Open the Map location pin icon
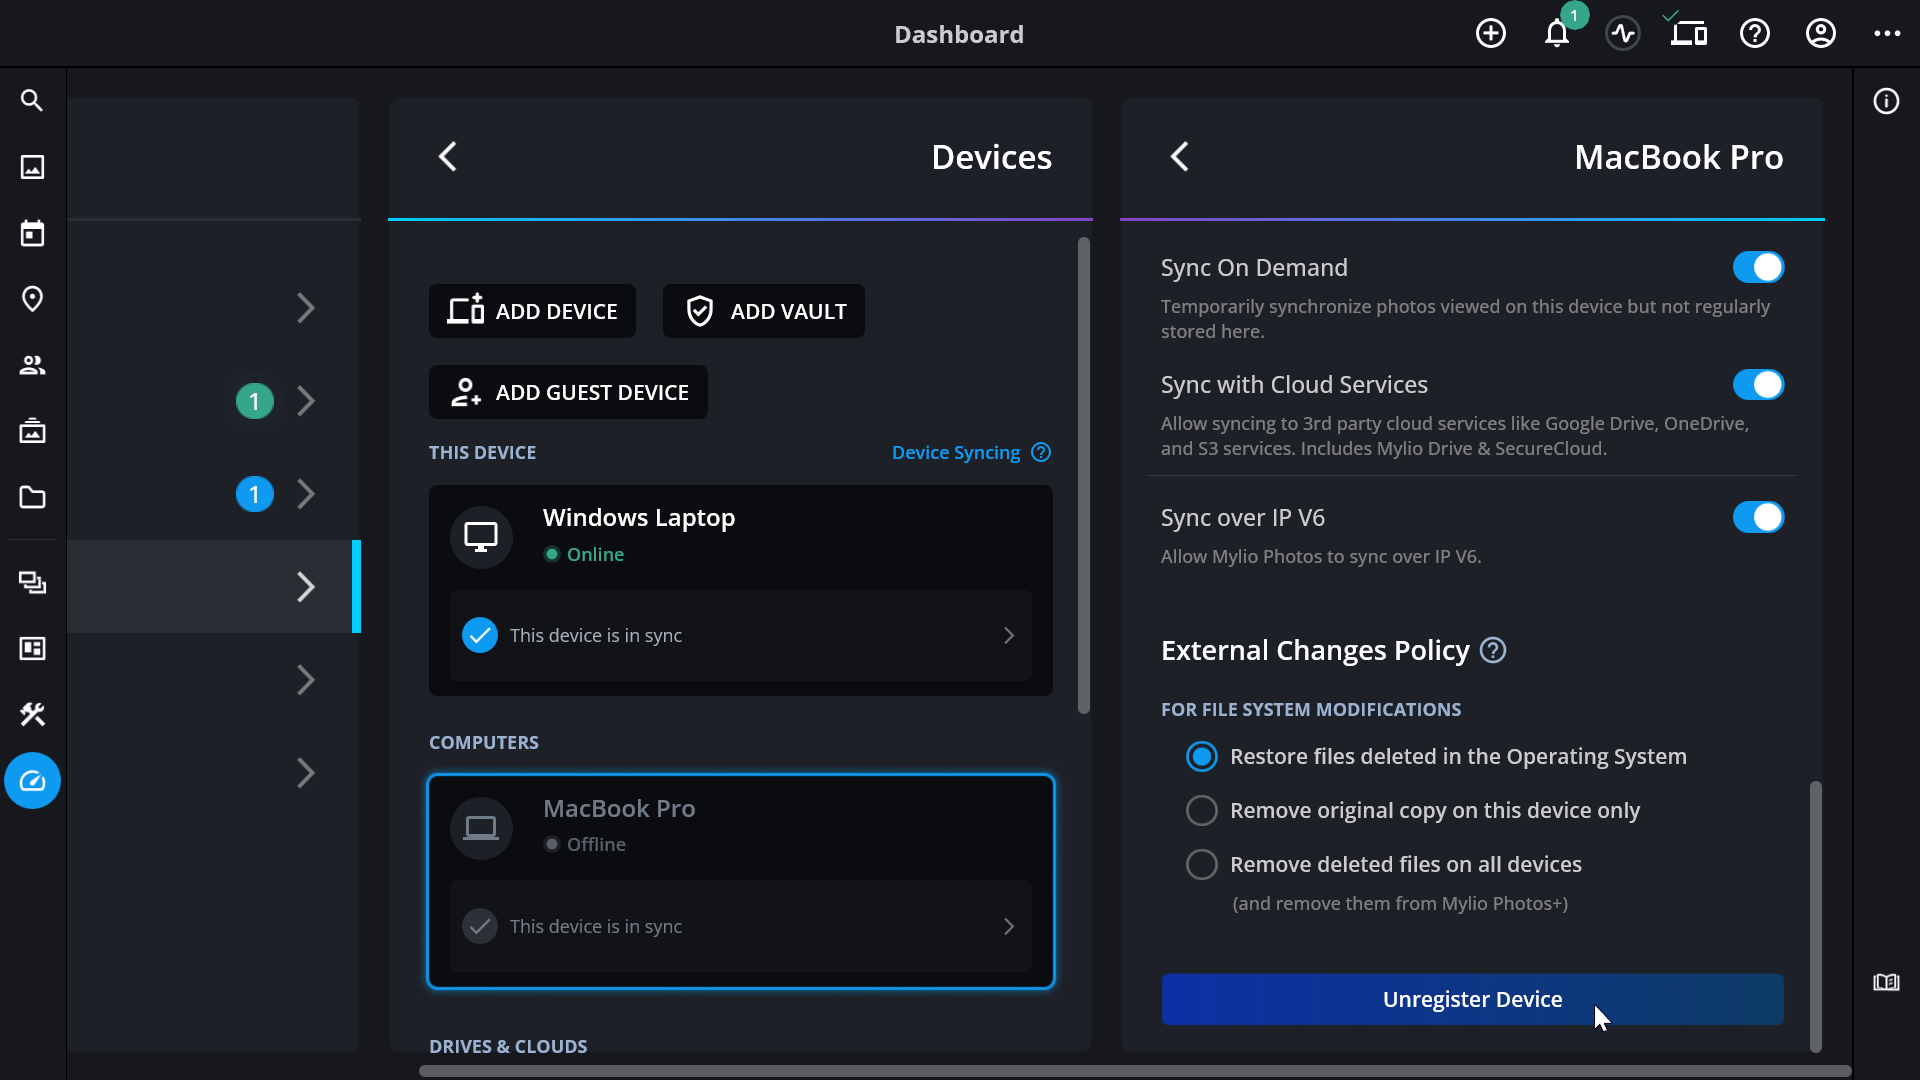 32,299
